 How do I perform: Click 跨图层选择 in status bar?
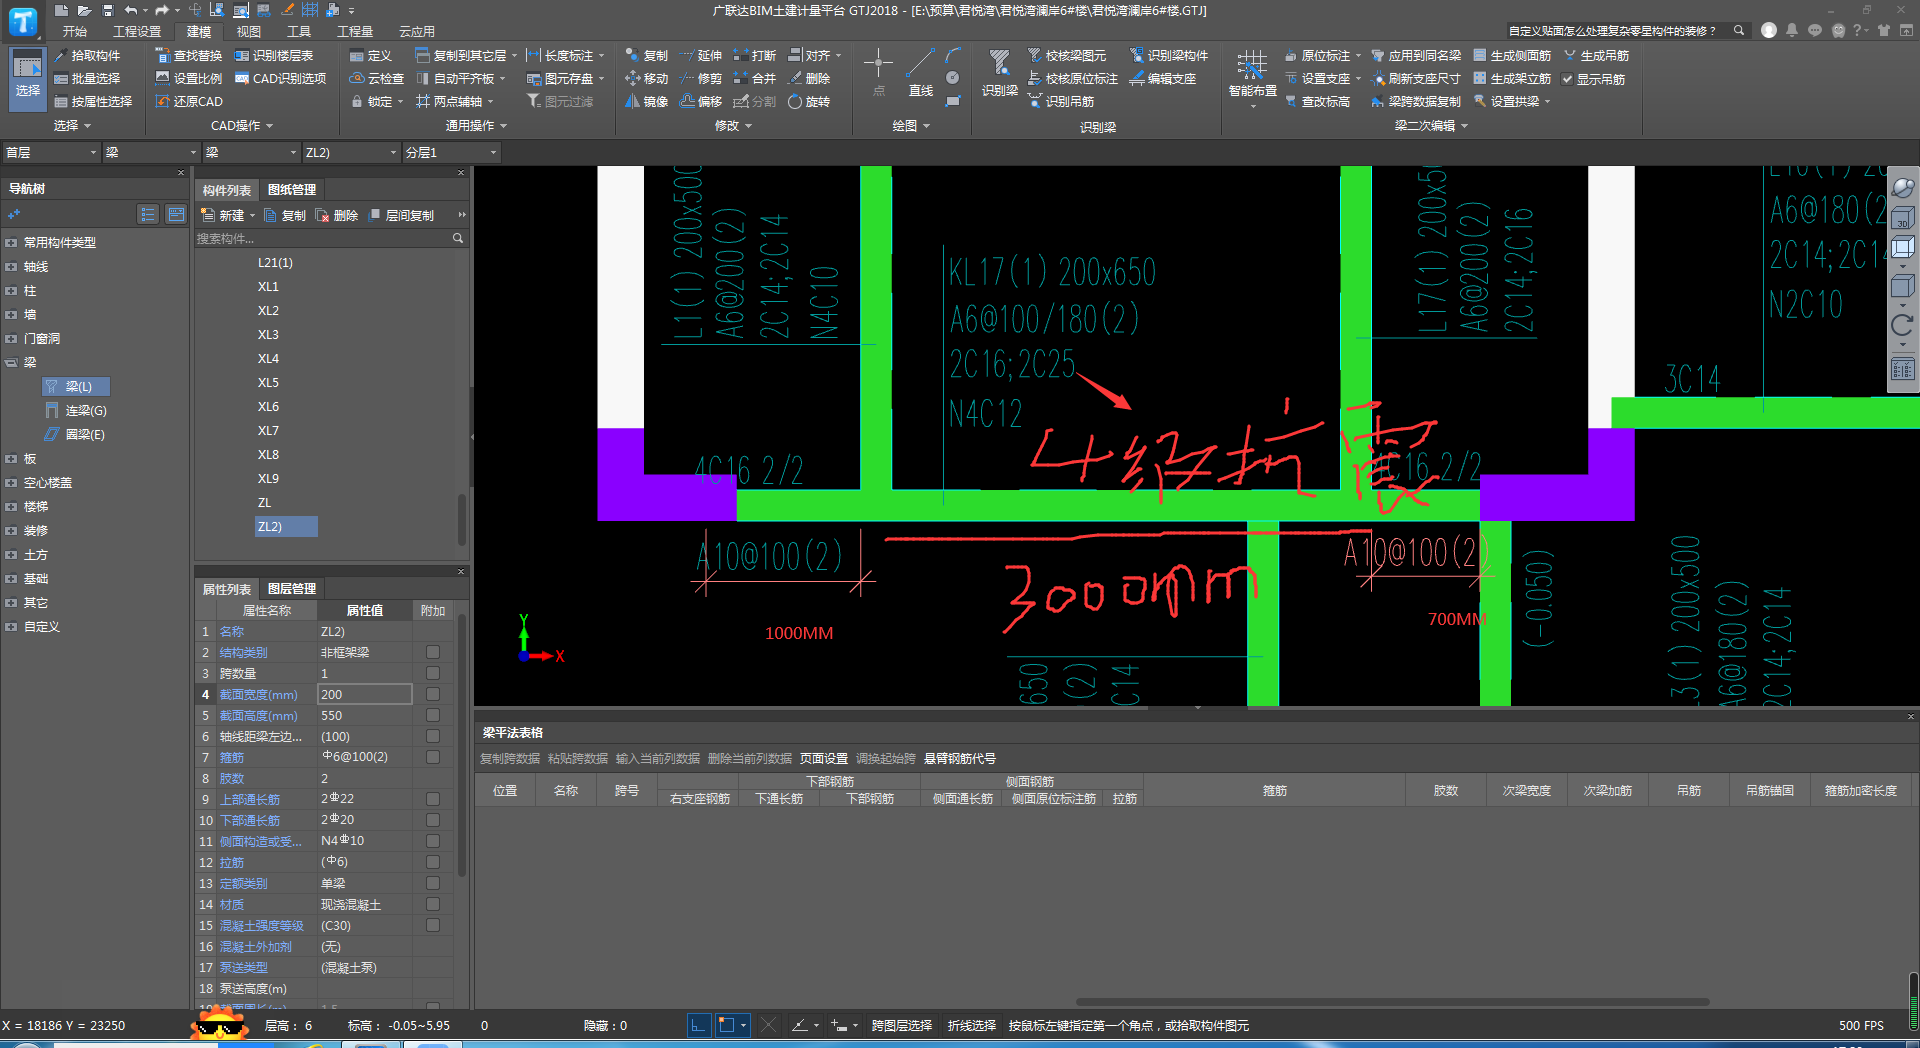point(901,1026)
